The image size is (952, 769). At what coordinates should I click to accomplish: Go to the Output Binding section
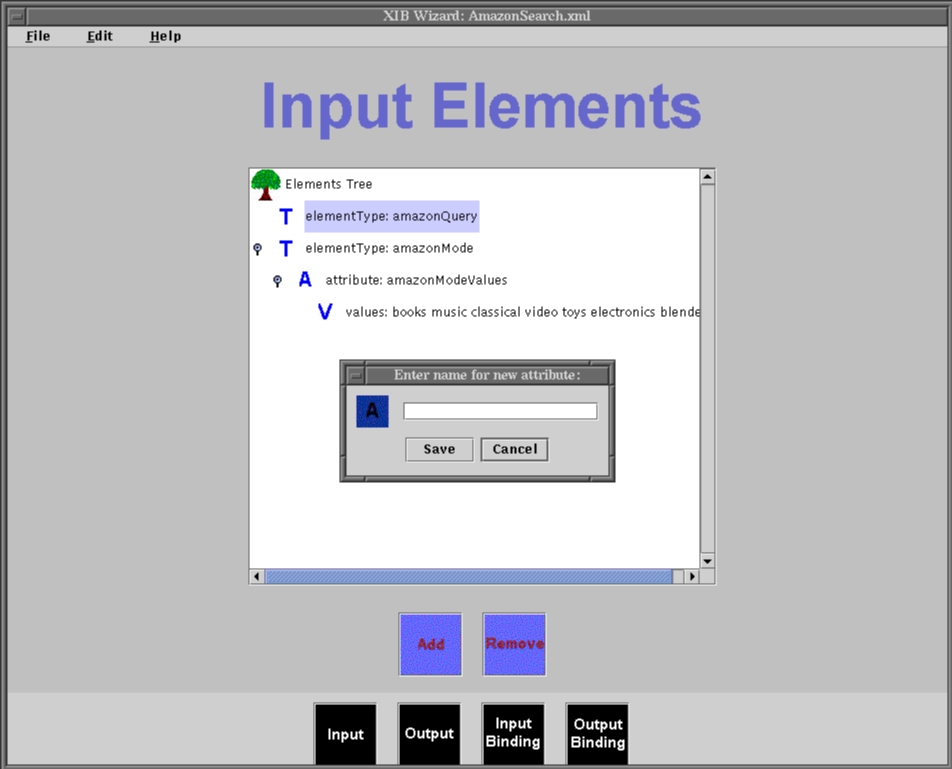pos(597,734)
